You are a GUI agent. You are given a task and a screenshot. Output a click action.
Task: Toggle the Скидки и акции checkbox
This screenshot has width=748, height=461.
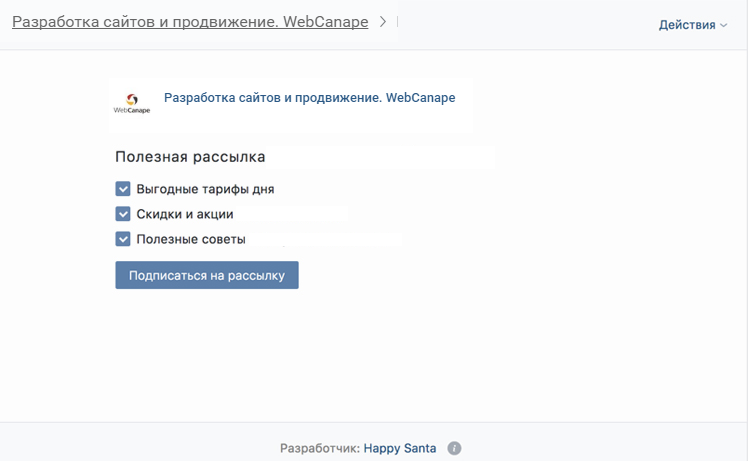pos(123,214)
